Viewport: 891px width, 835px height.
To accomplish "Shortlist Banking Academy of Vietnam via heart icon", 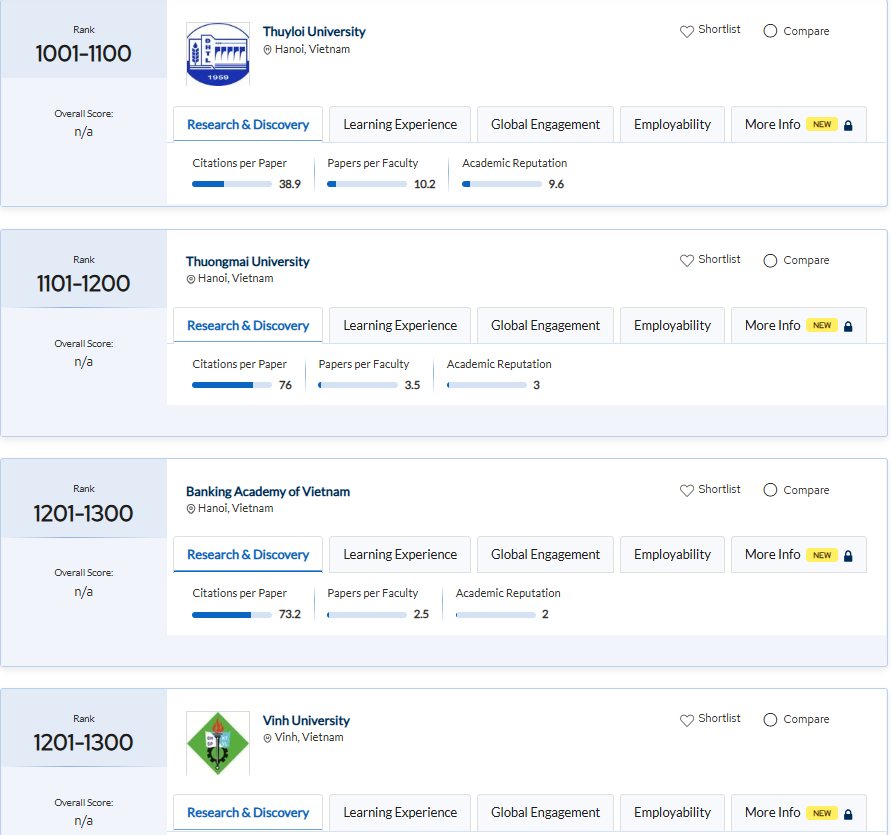I will (686, 490).
